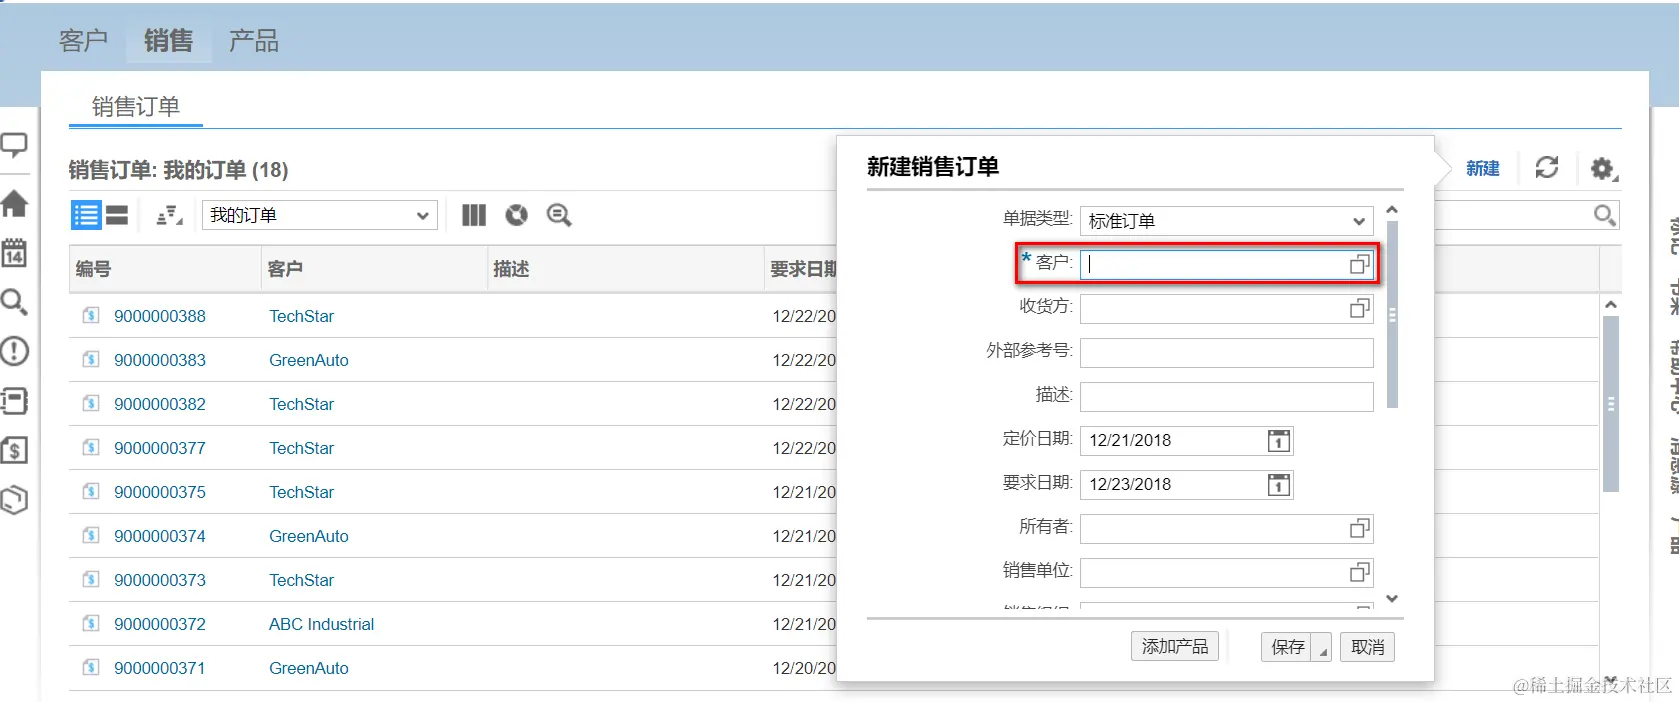Open the calendar icon in sidebar
Screen dimensions: 1679x702
point(14,253)
